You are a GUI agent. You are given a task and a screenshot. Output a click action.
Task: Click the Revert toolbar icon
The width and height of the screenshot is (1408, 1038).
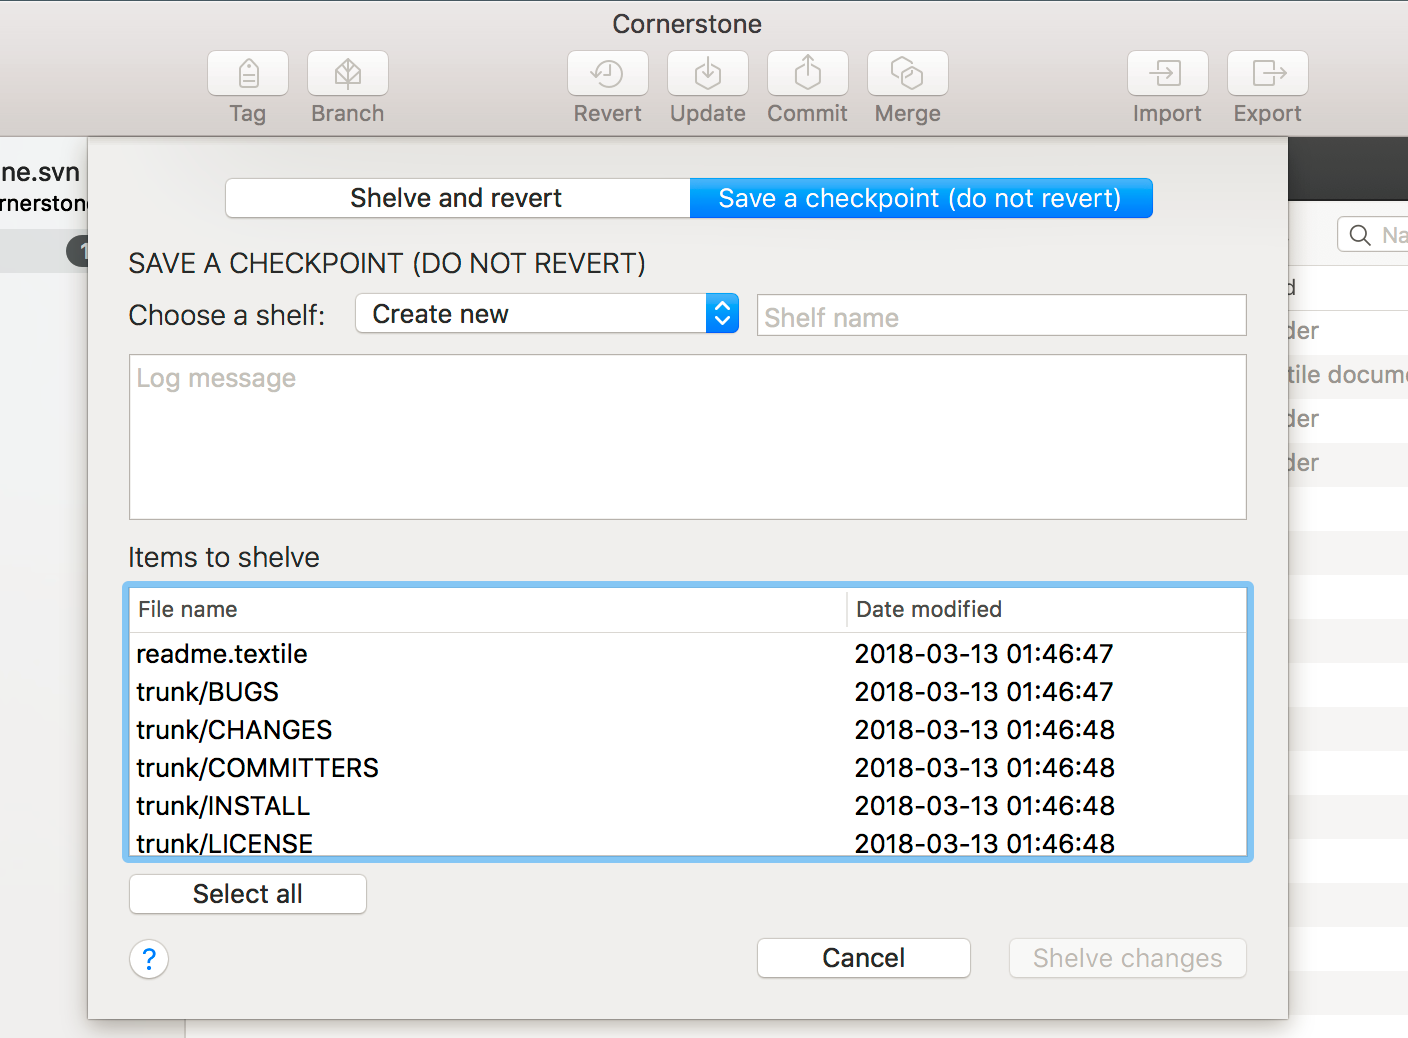click(608, 73)
